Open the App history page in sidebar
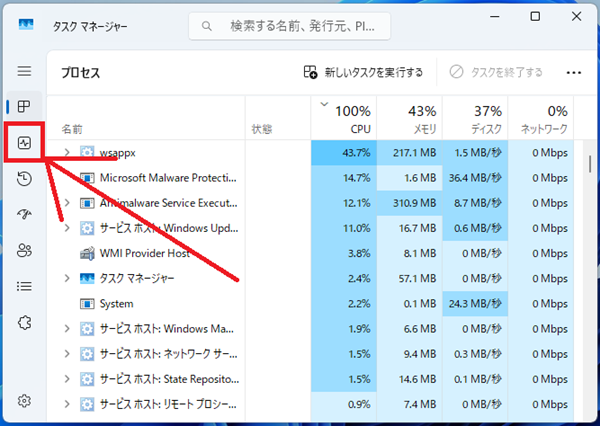 pos(24,179)
